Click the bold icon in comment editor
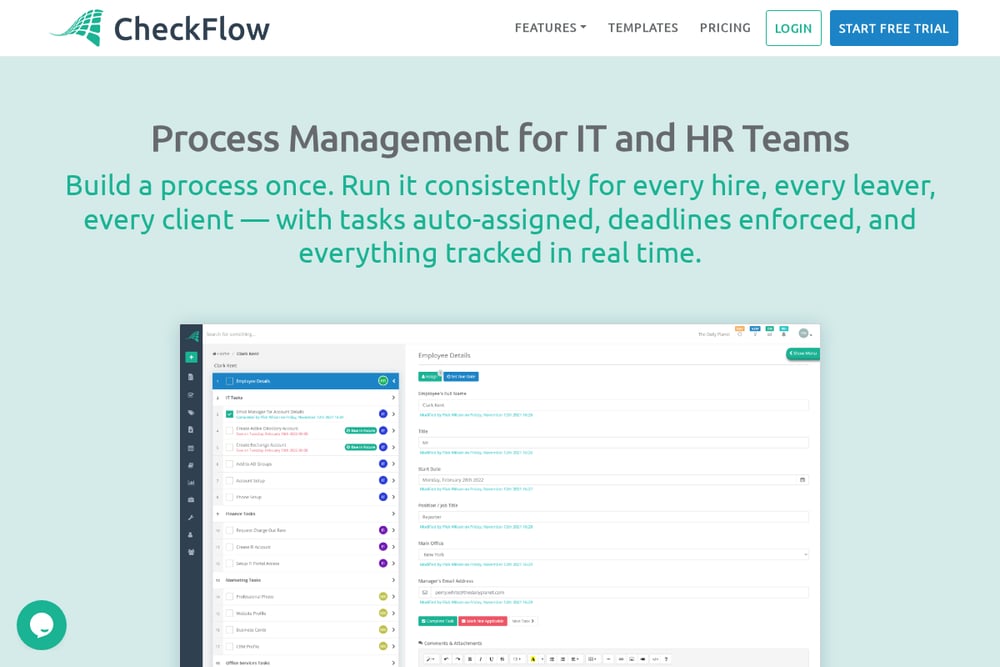The width and height of the screenshot is (1000, 667). click(x=470, y=659)
